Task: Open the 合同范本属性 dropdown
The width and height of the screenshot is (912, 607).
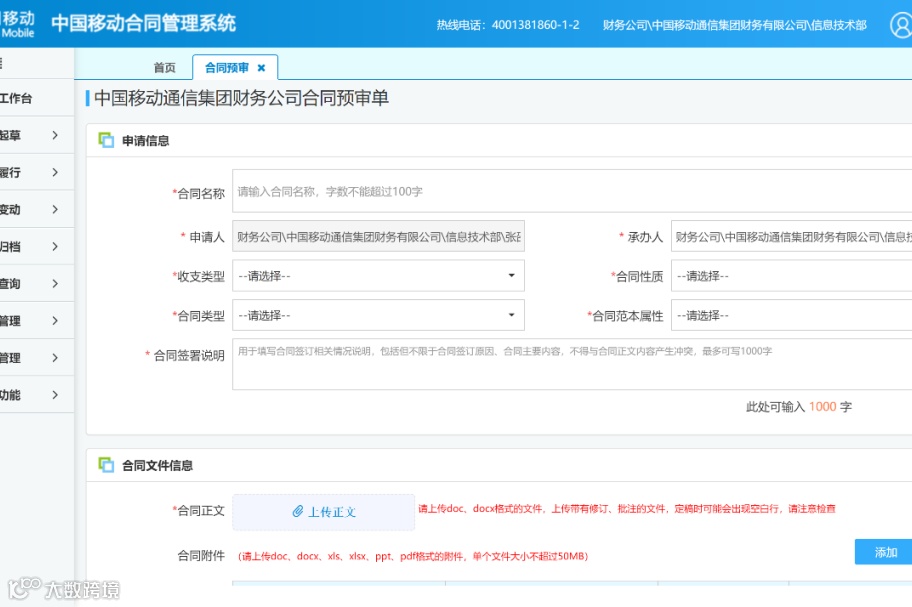Action: coord(791,315)
